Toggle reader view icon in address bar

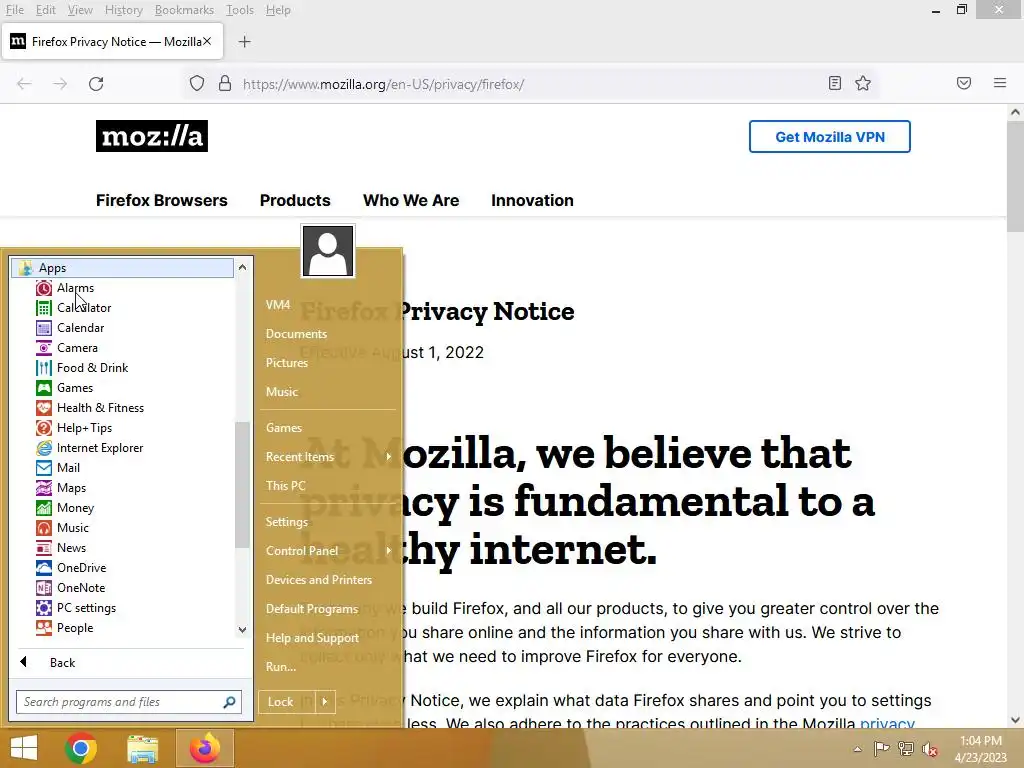click(835, 84)
